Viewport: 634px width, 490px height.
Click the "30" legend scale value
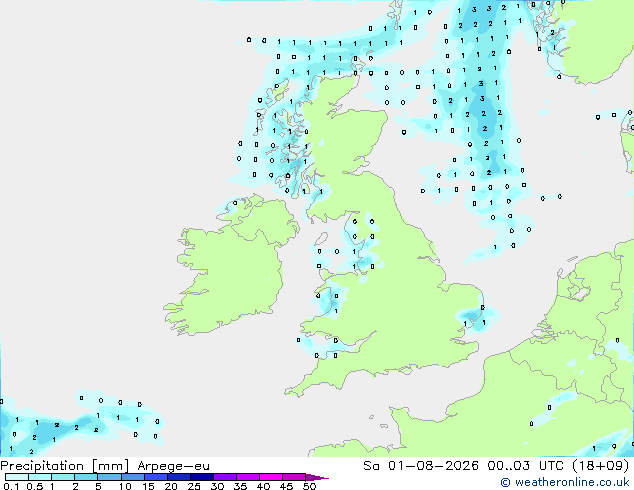click(217, 486)
